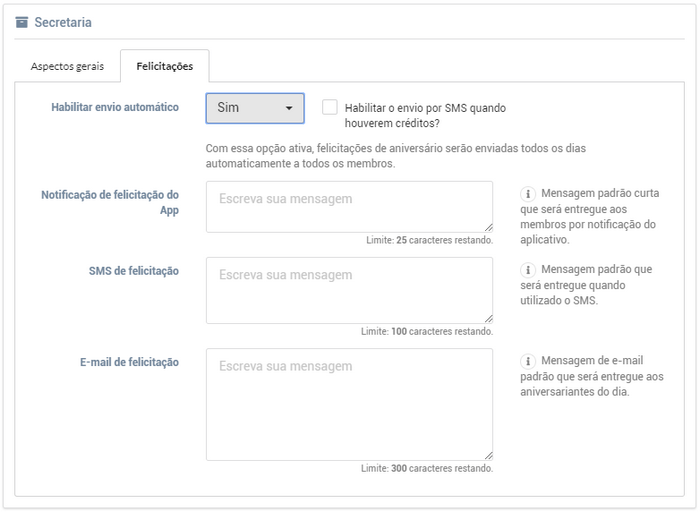Screen dimensions: 700x512
Task: Select the Felicitações tab
Action: tap(165, 66)
